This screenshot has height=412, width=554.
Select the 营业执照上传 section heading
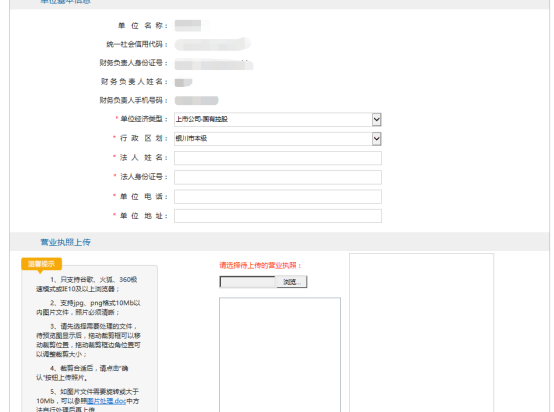pos(66,242)
